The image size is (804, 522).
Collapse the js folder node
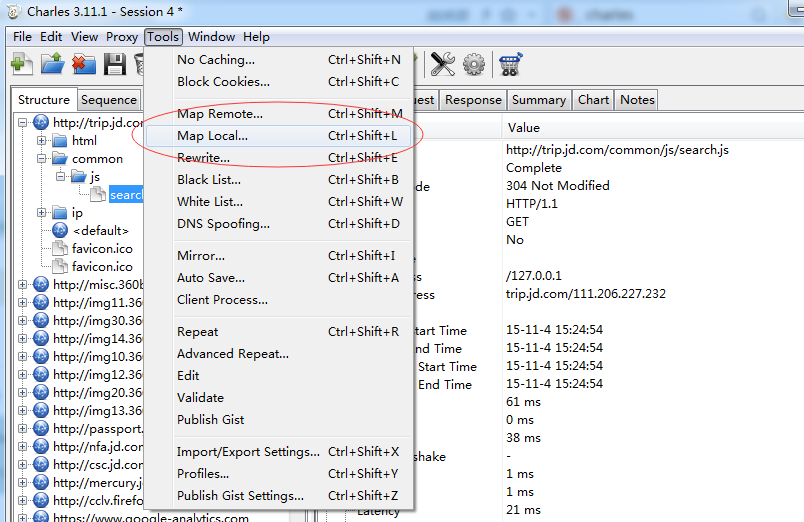(x=60, y=176)
